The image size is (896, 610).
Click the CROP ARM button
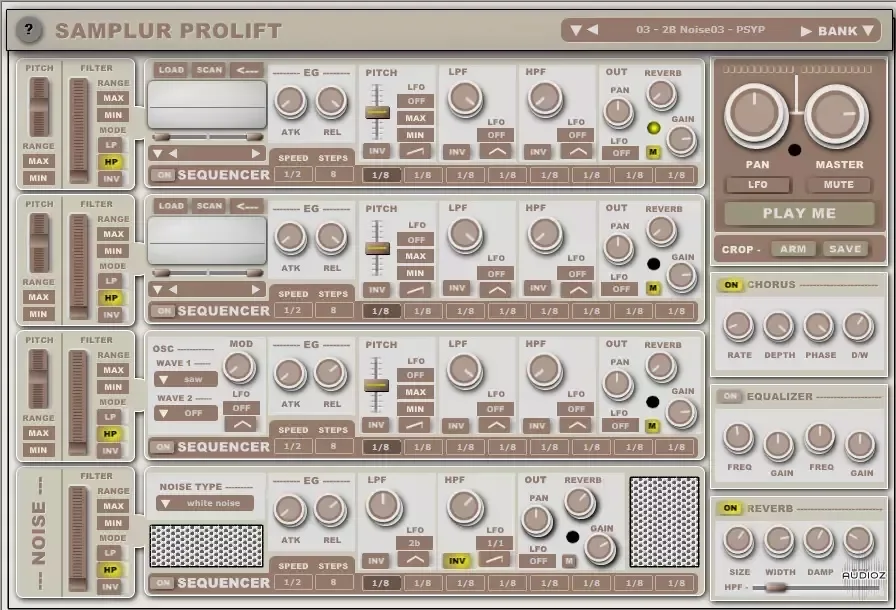click(793, 249)
